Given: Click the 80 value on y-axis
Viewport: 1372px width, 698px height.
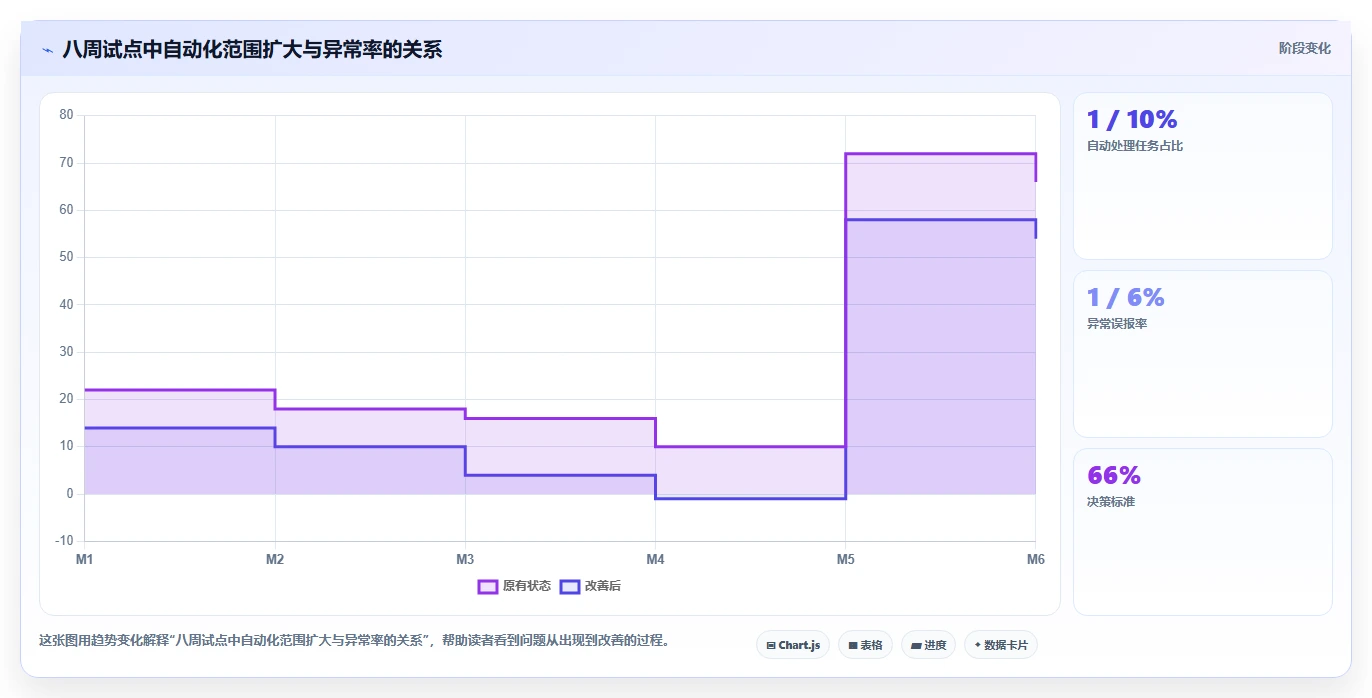Looking at the screenshot, I should pos(66,115).
